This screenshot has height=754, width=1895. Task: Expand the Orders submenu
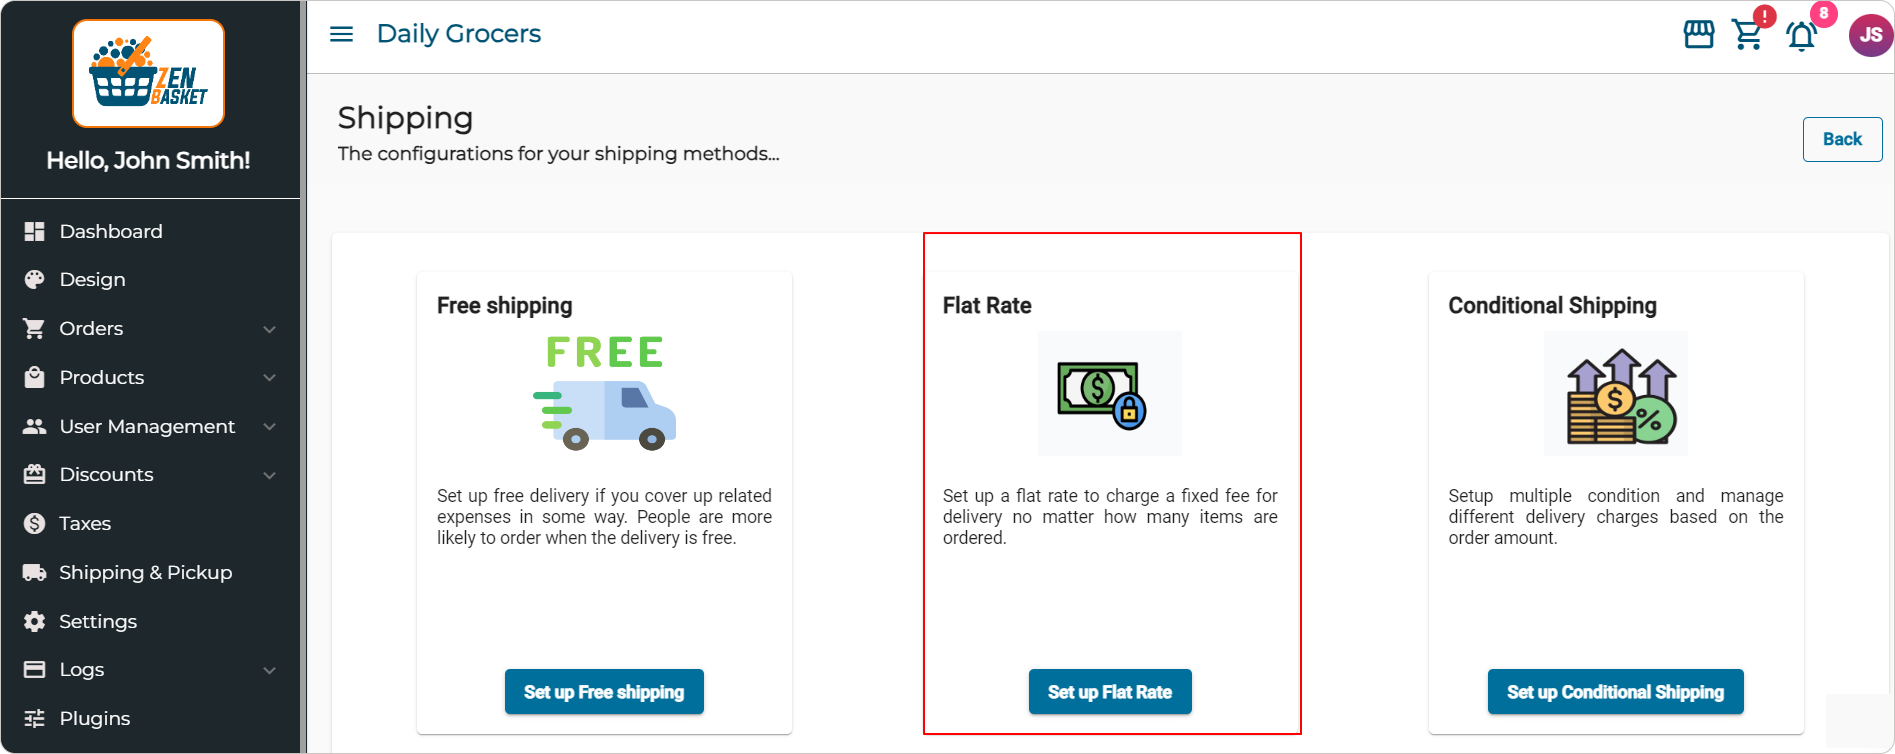pyautogui.click(x=269, y=329)
